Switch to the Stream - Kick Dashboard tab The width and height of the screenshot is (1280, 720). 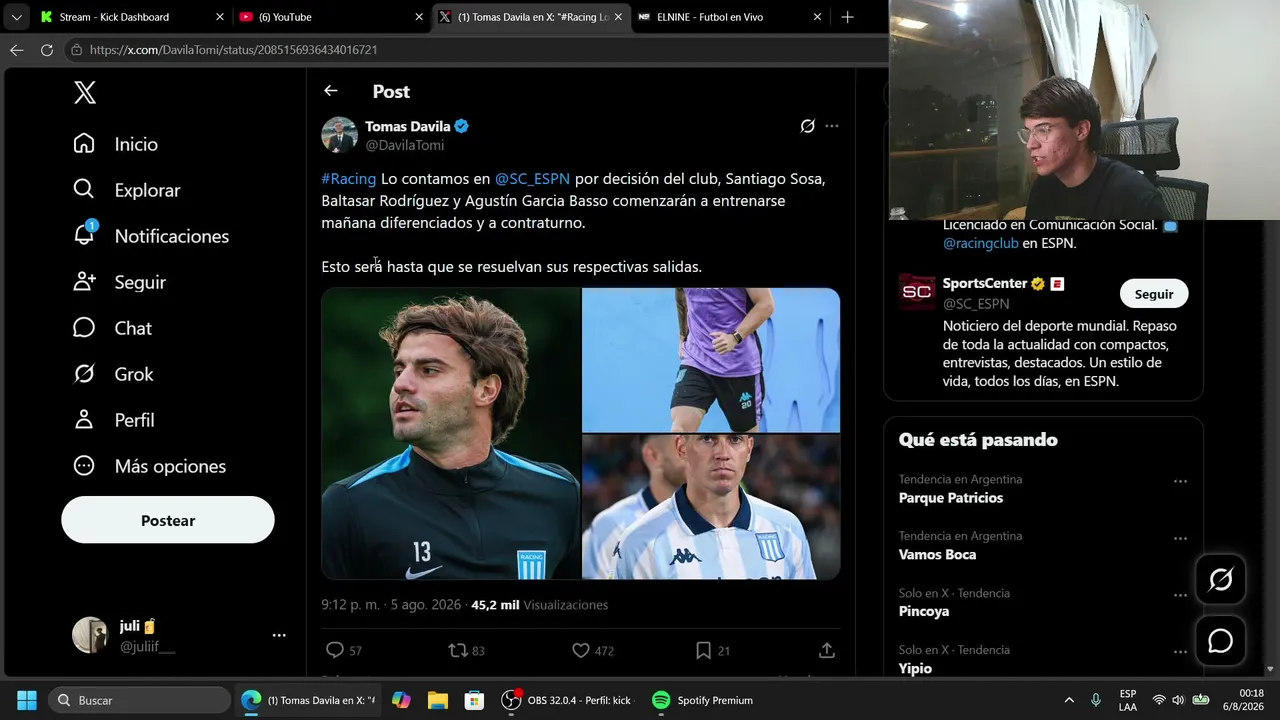tap(132, 17)
